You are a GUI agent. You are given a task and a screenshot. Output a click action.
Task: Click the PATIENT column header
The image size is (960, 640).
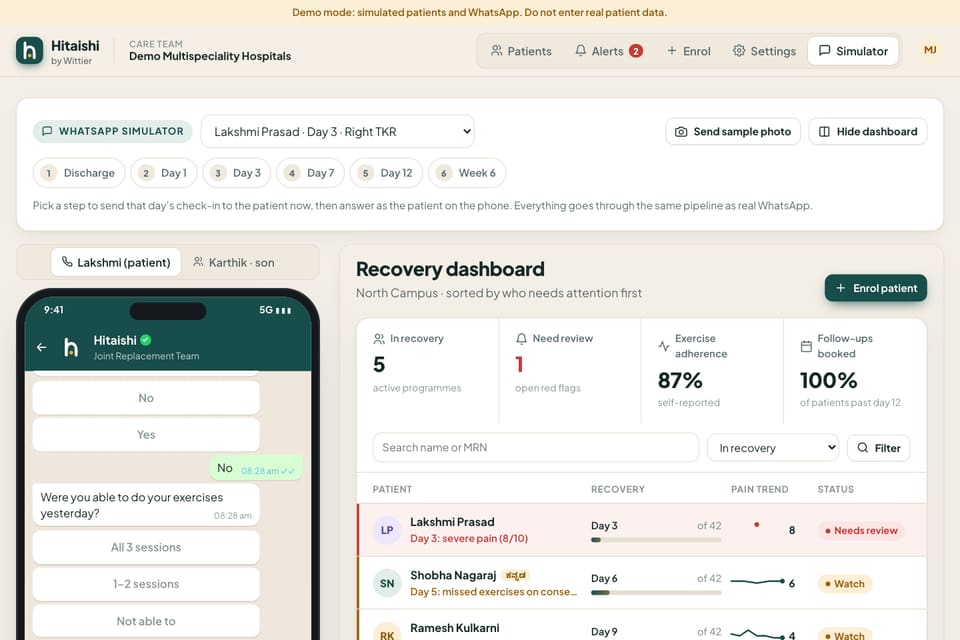pyautogui.click(x=392, y=489)
